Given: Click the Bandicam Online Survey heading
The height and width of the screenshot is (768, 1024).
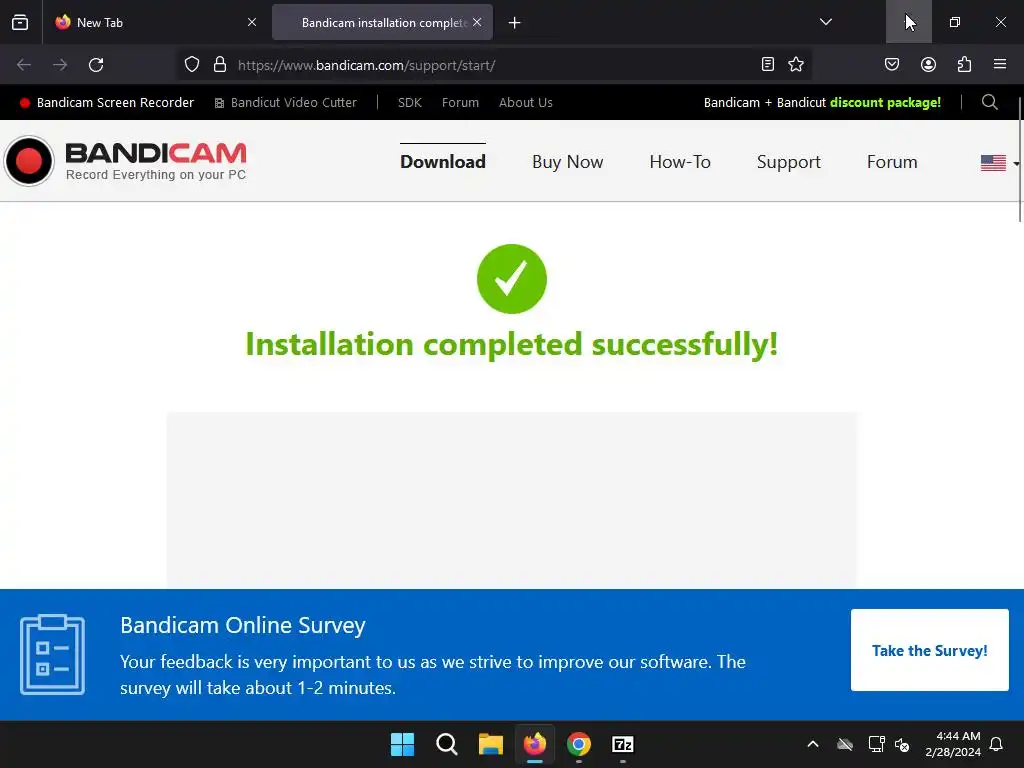Looking at the screenshot, I should pos(242,625).
